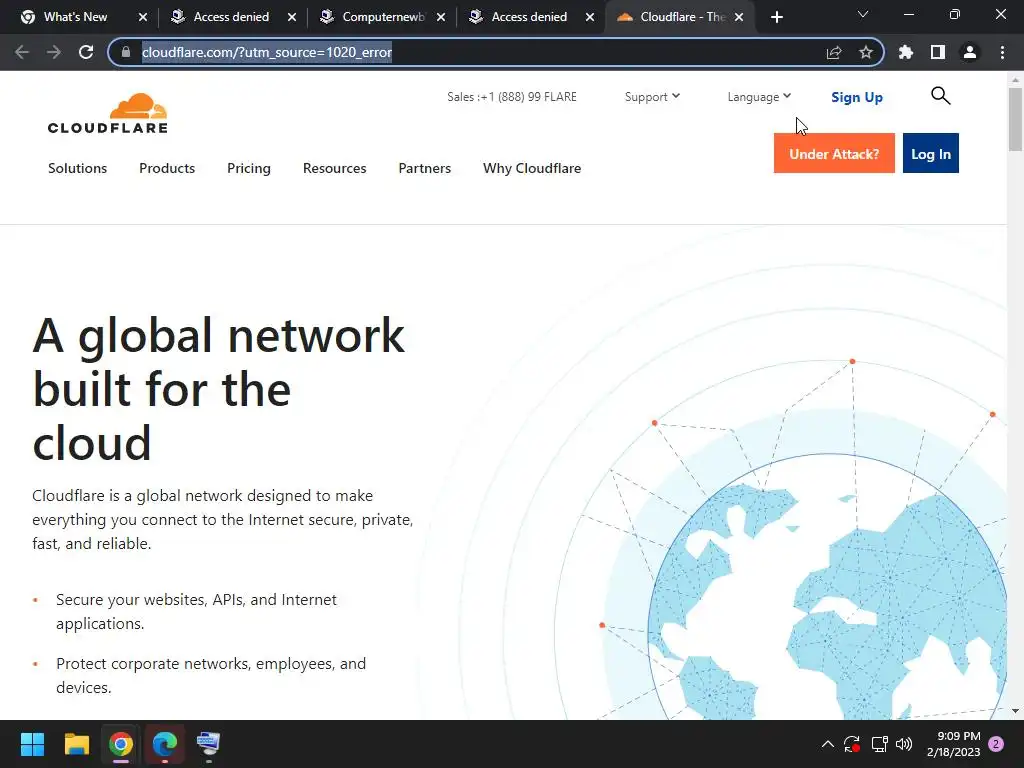Open the Chrome three-dot menu

coord(1002,52)
